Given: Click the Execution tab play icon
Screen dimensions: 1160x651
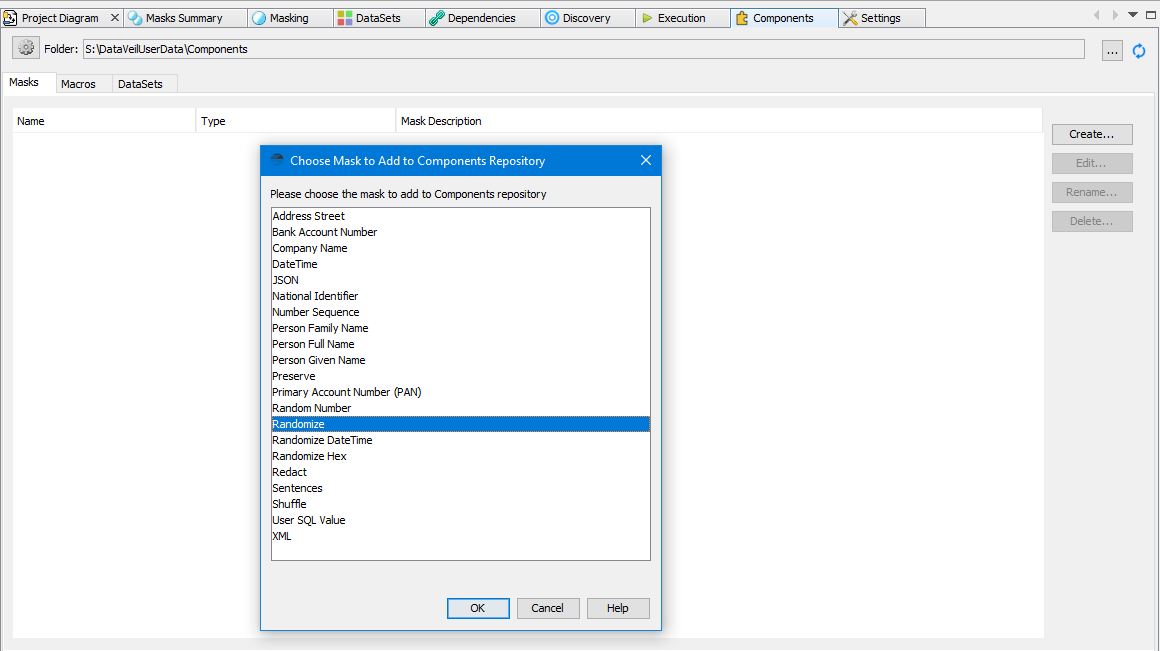Looking at the screenshot, I should (647, 18).
